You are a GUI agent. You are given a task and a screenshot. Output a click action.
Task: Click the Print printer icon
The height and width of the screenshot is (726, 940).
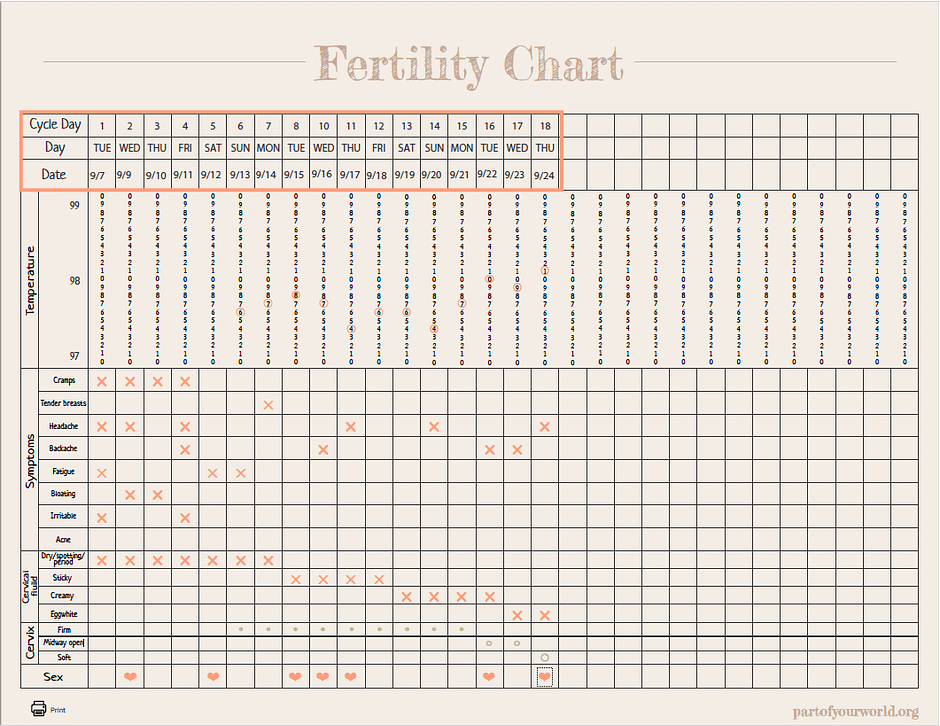[39, 709]
